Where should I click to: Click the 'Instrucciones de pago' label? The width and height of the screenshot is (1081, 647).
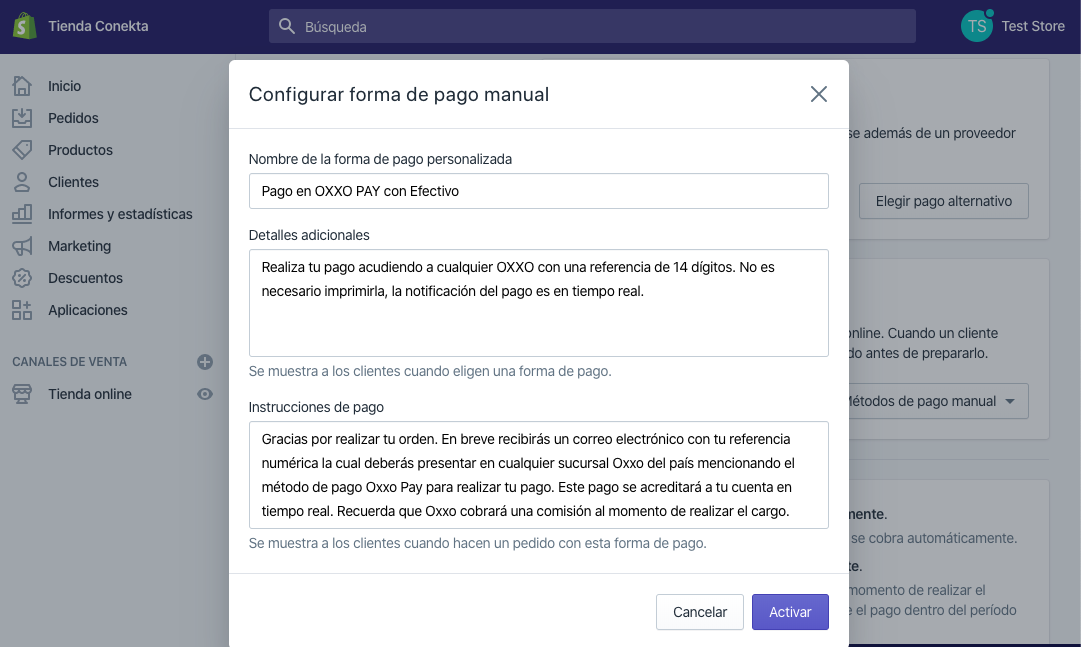click(316, 407)
